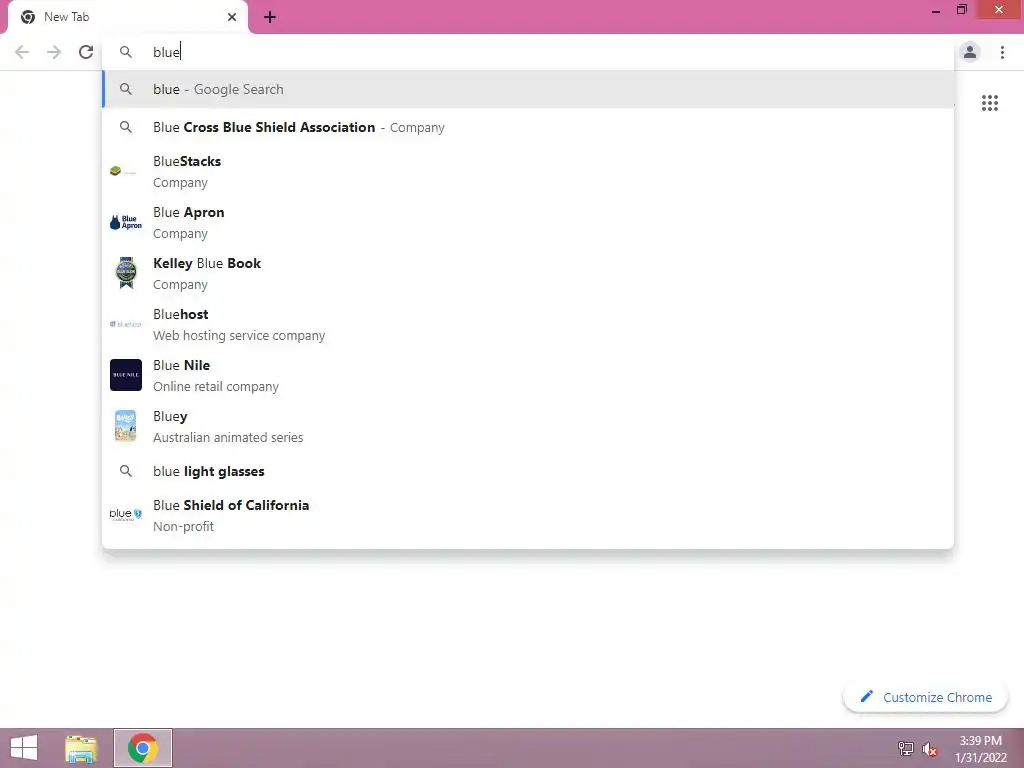Click the BlueStacks logo icon

(x=123, y=171)
